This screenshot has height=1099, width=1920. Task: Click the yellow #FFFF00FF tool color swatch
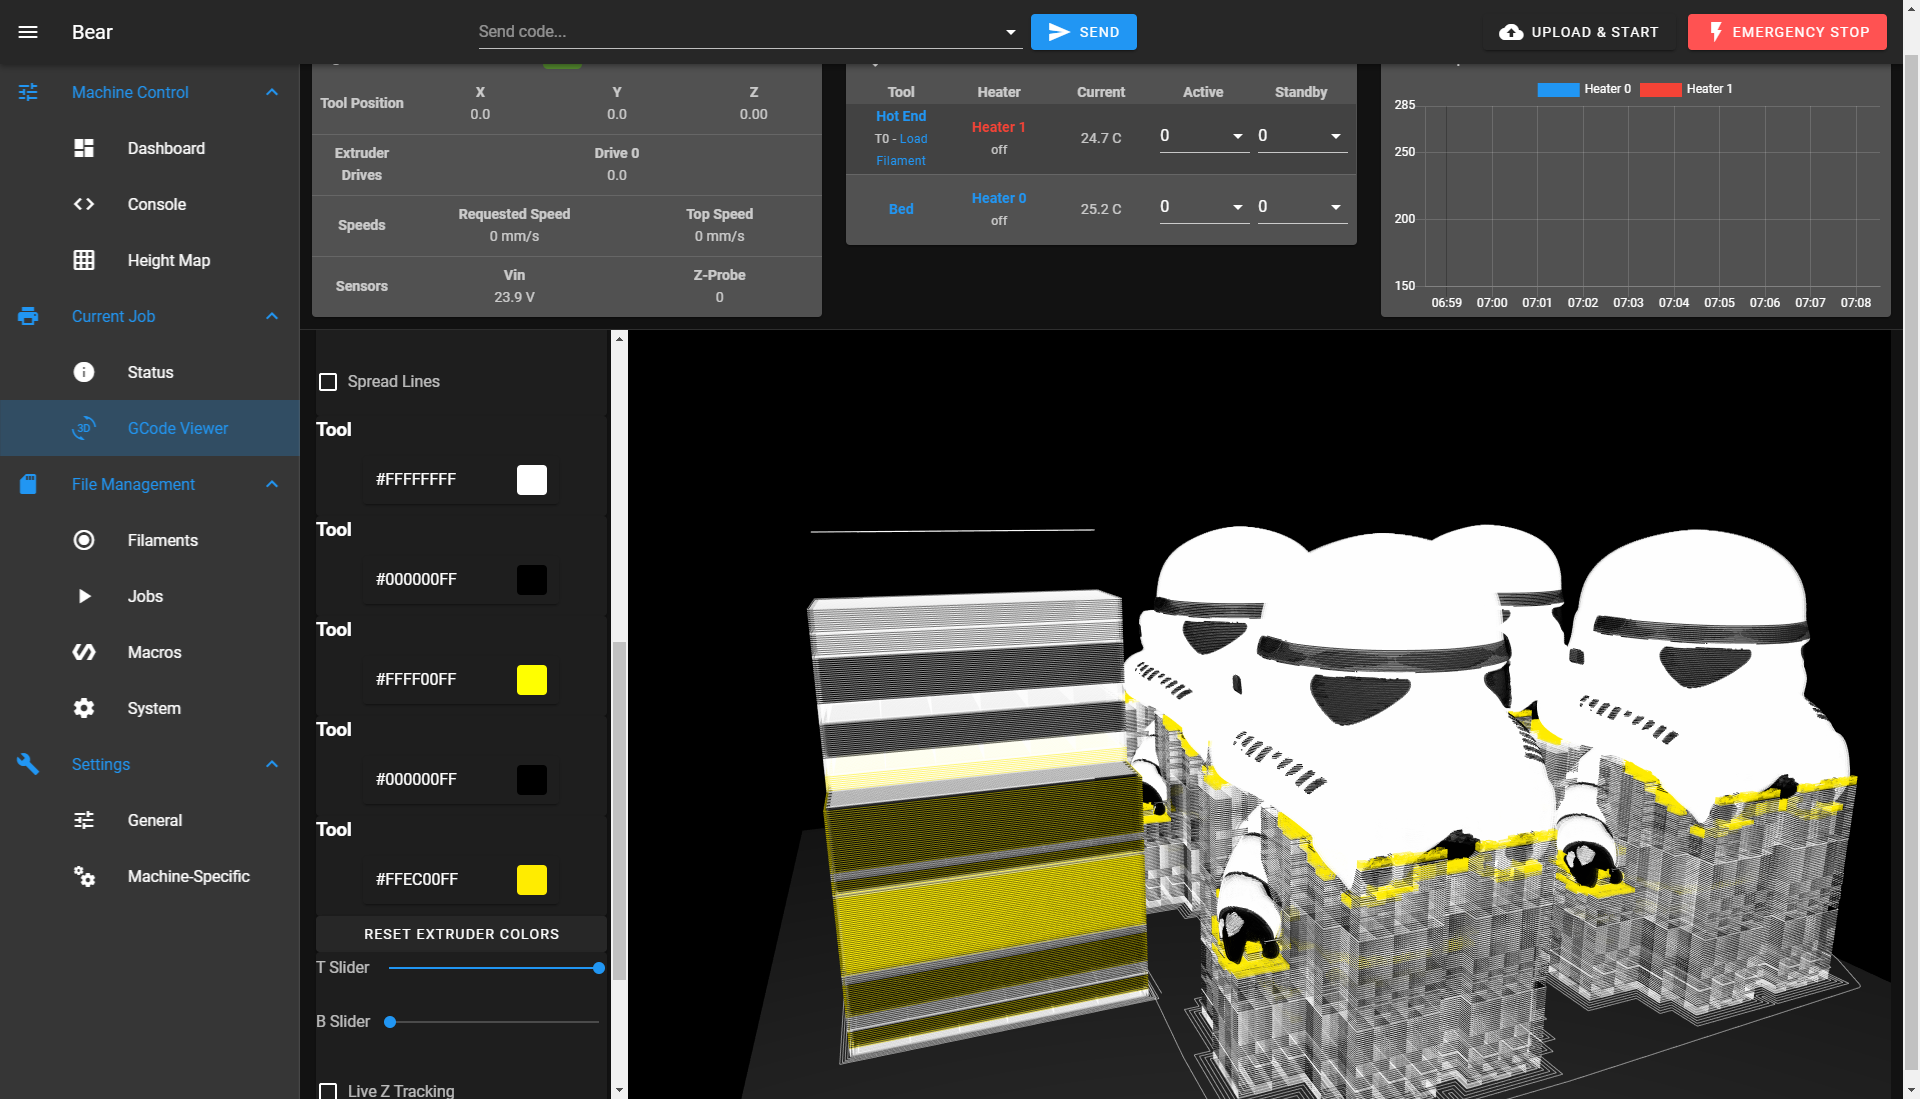tap(532, 680)
